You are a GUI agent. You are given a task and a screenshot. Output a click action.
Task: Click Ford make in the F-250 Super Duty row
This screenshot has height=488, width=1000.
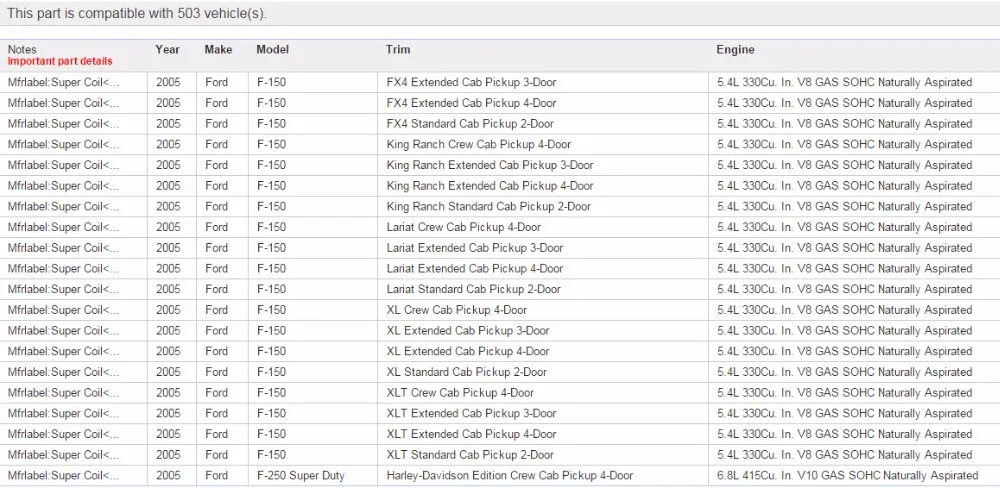216,476
